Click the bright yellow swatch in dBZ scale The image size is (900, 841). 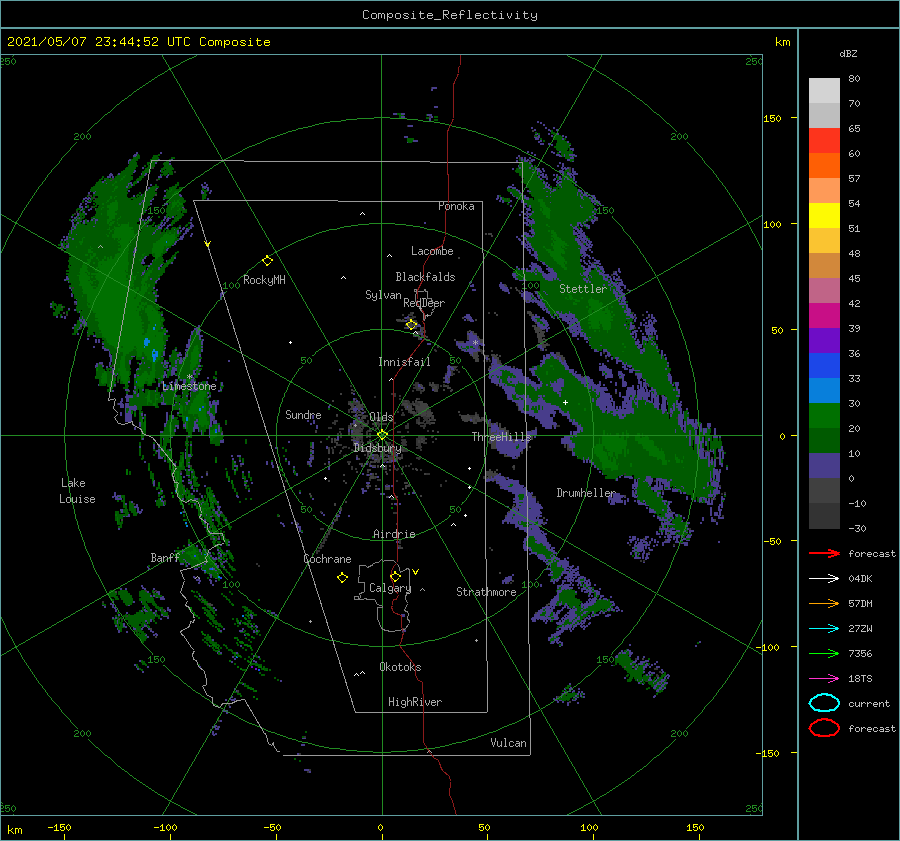click(824, 216)
